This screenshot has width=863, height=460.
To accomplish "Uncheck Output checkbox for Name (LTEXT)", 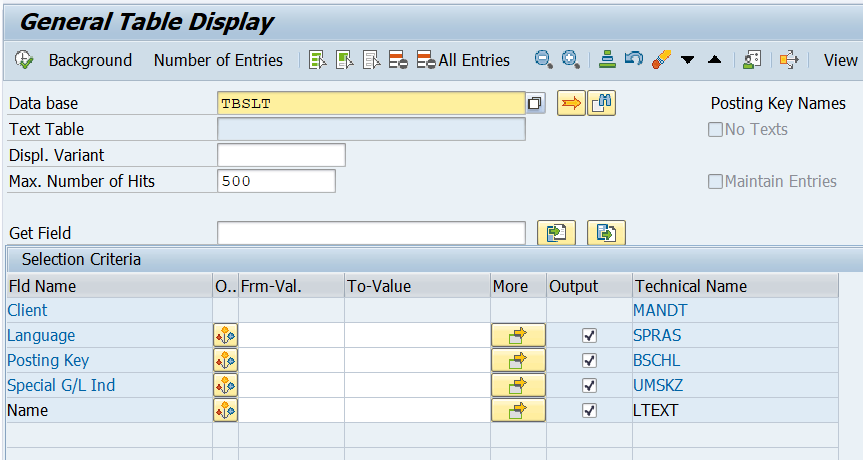I will point(589,410).
